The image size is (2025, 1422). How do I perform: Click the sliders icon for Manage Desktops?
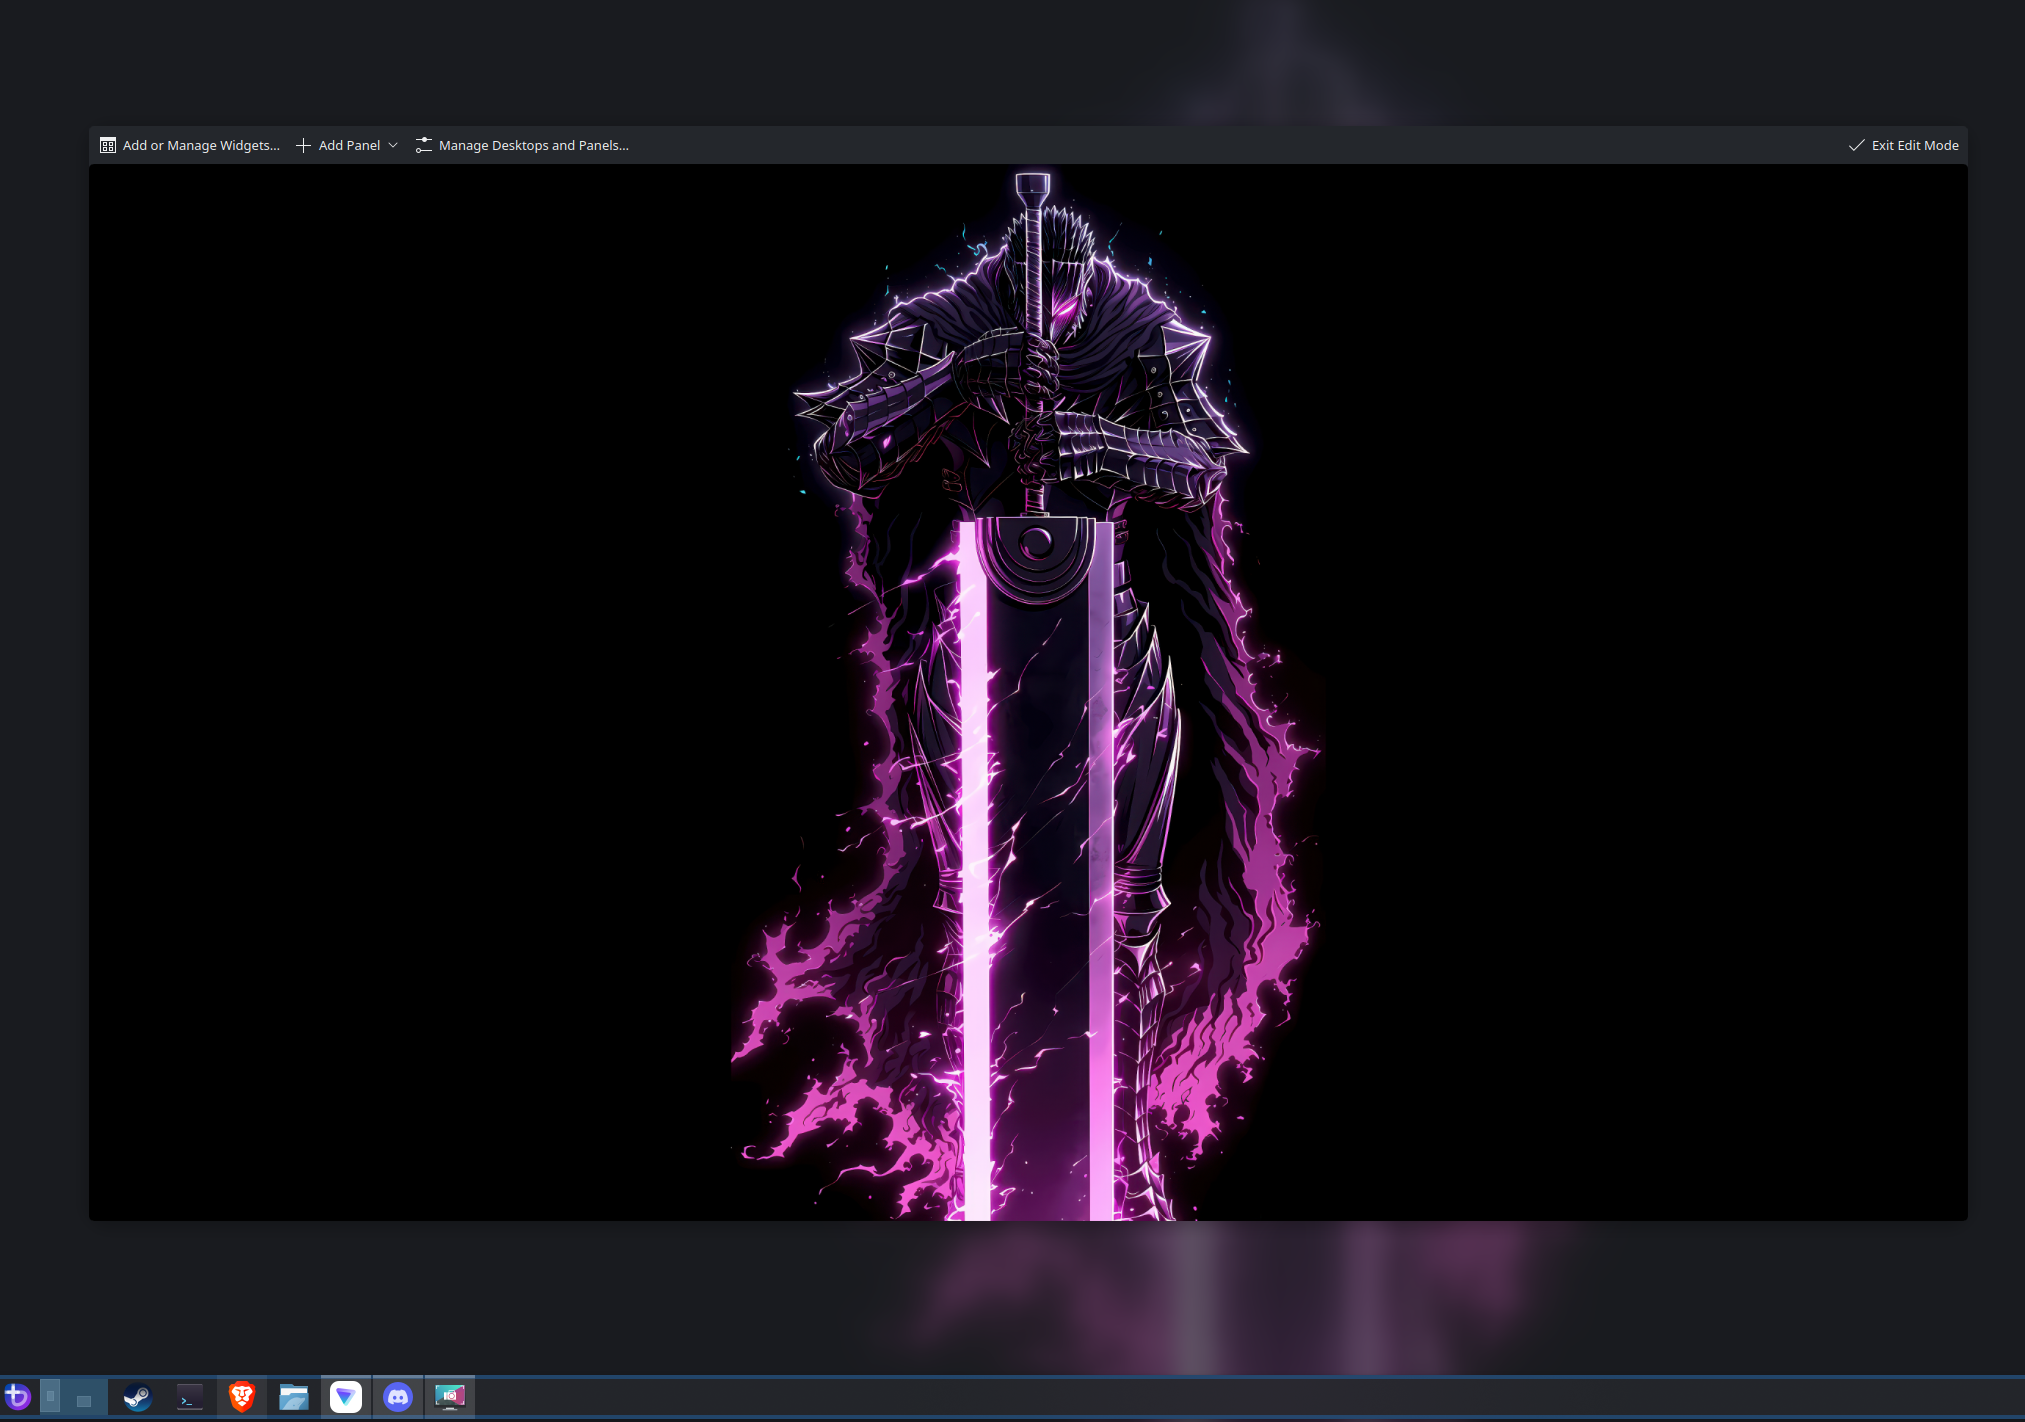coord(424,145)
